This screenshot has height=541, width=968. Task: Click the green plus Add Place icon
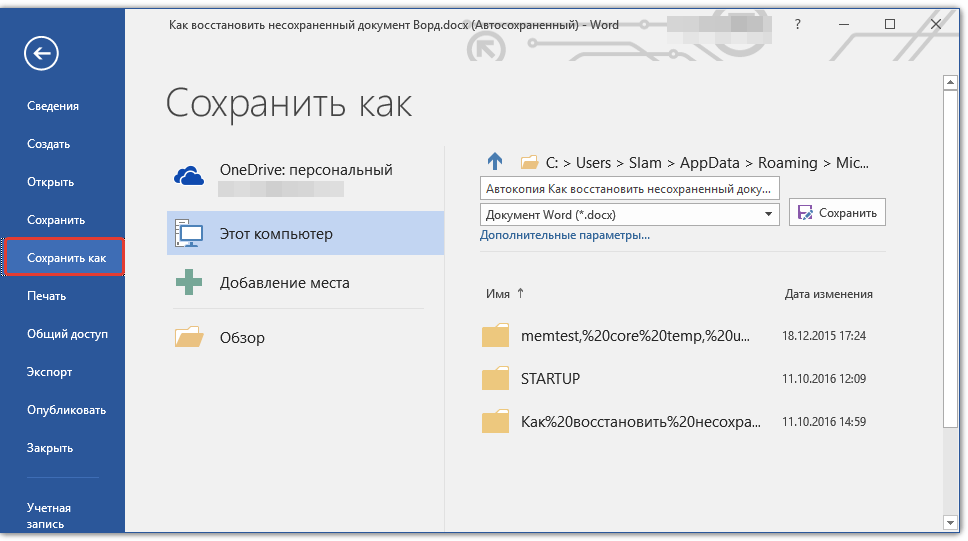pos(189,282)
